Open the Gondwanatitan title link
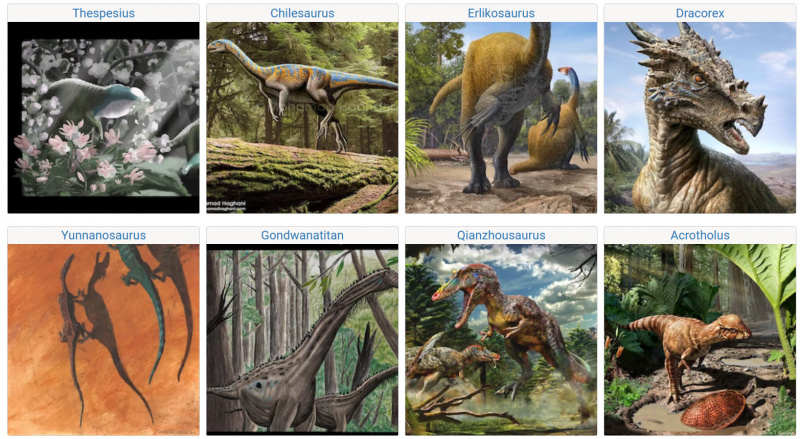 (302, 235)
